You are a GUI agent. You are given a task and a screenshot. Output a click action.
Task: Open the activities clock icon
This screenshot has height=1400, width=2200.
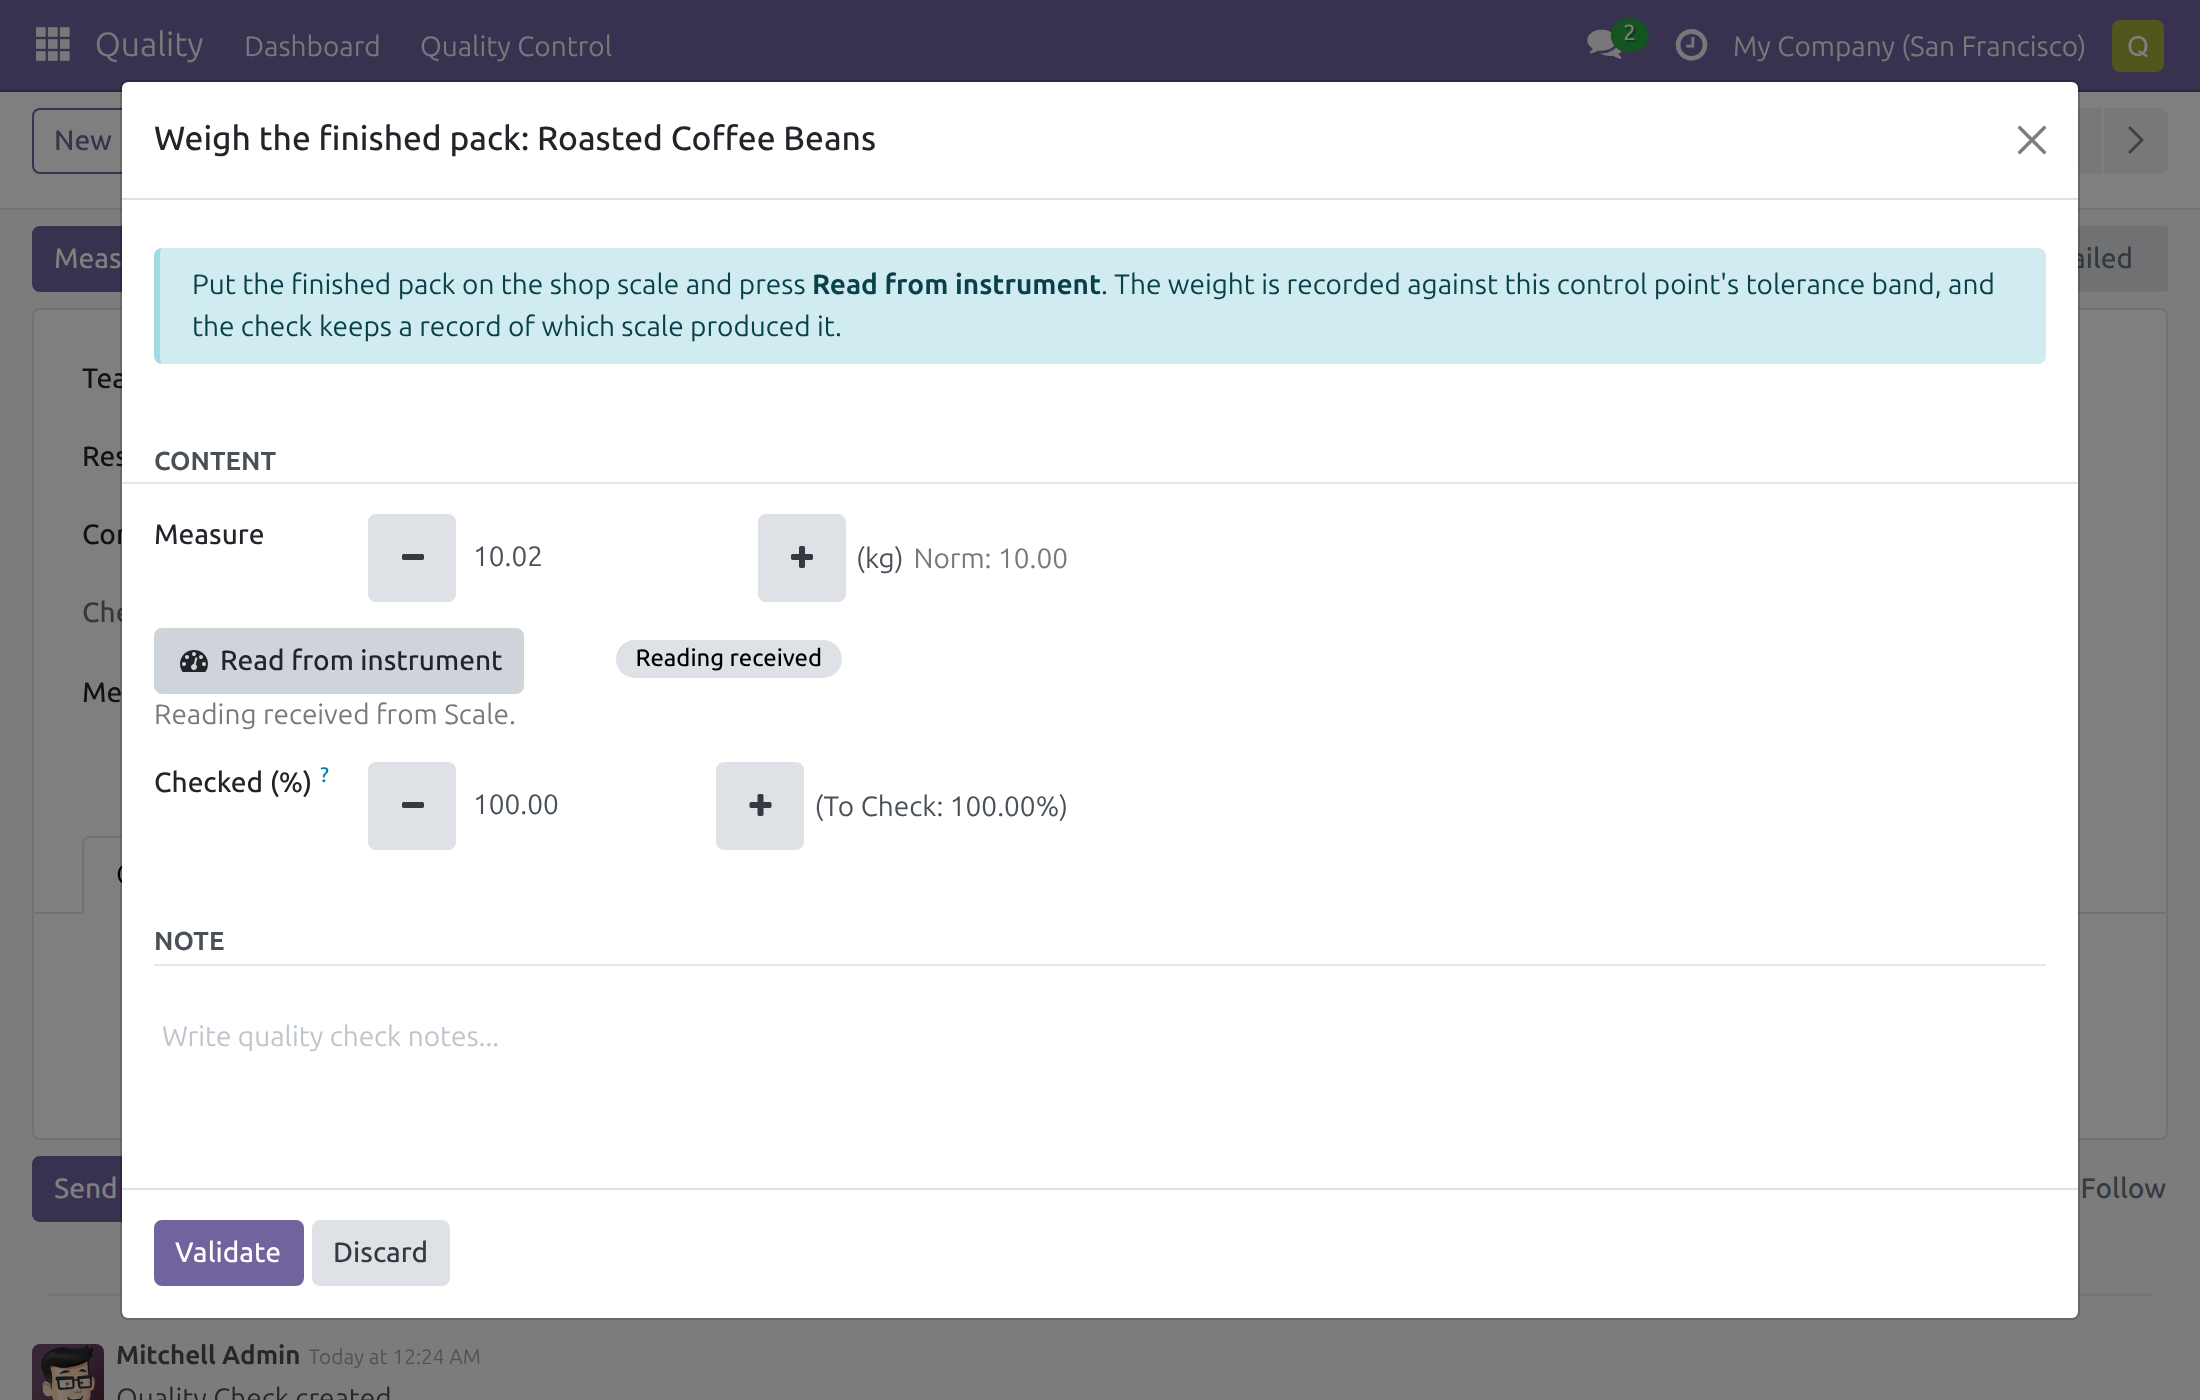(x=1690, y=45)
